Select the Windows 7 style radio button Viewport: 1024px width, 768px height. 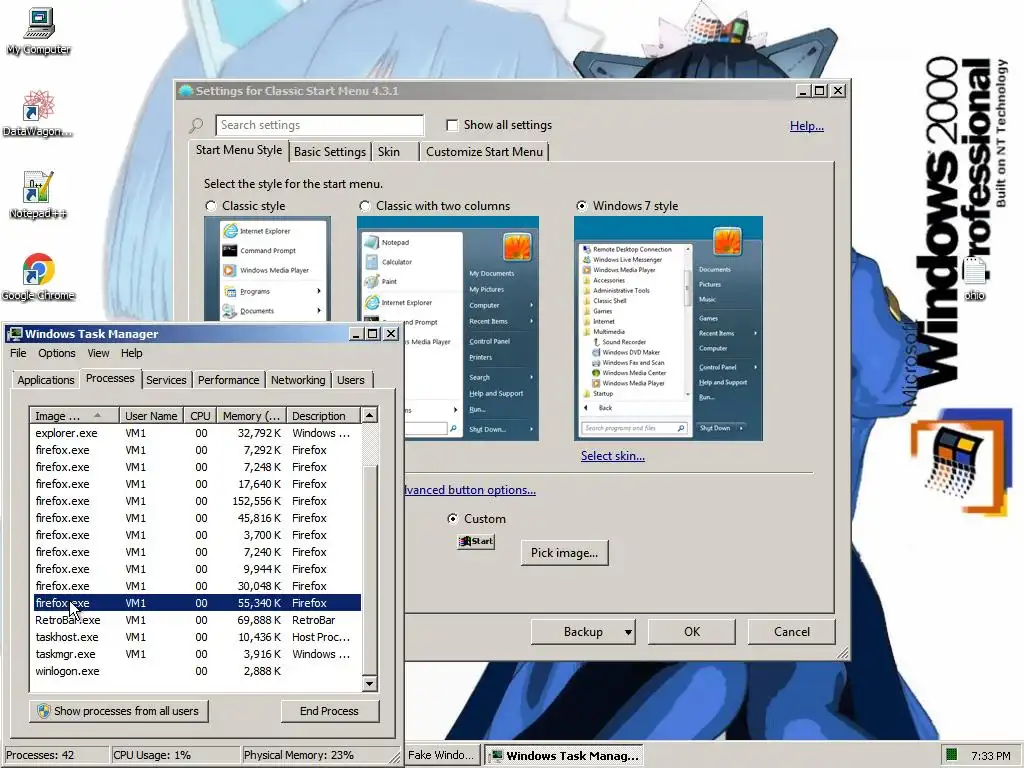click(581, 206)
